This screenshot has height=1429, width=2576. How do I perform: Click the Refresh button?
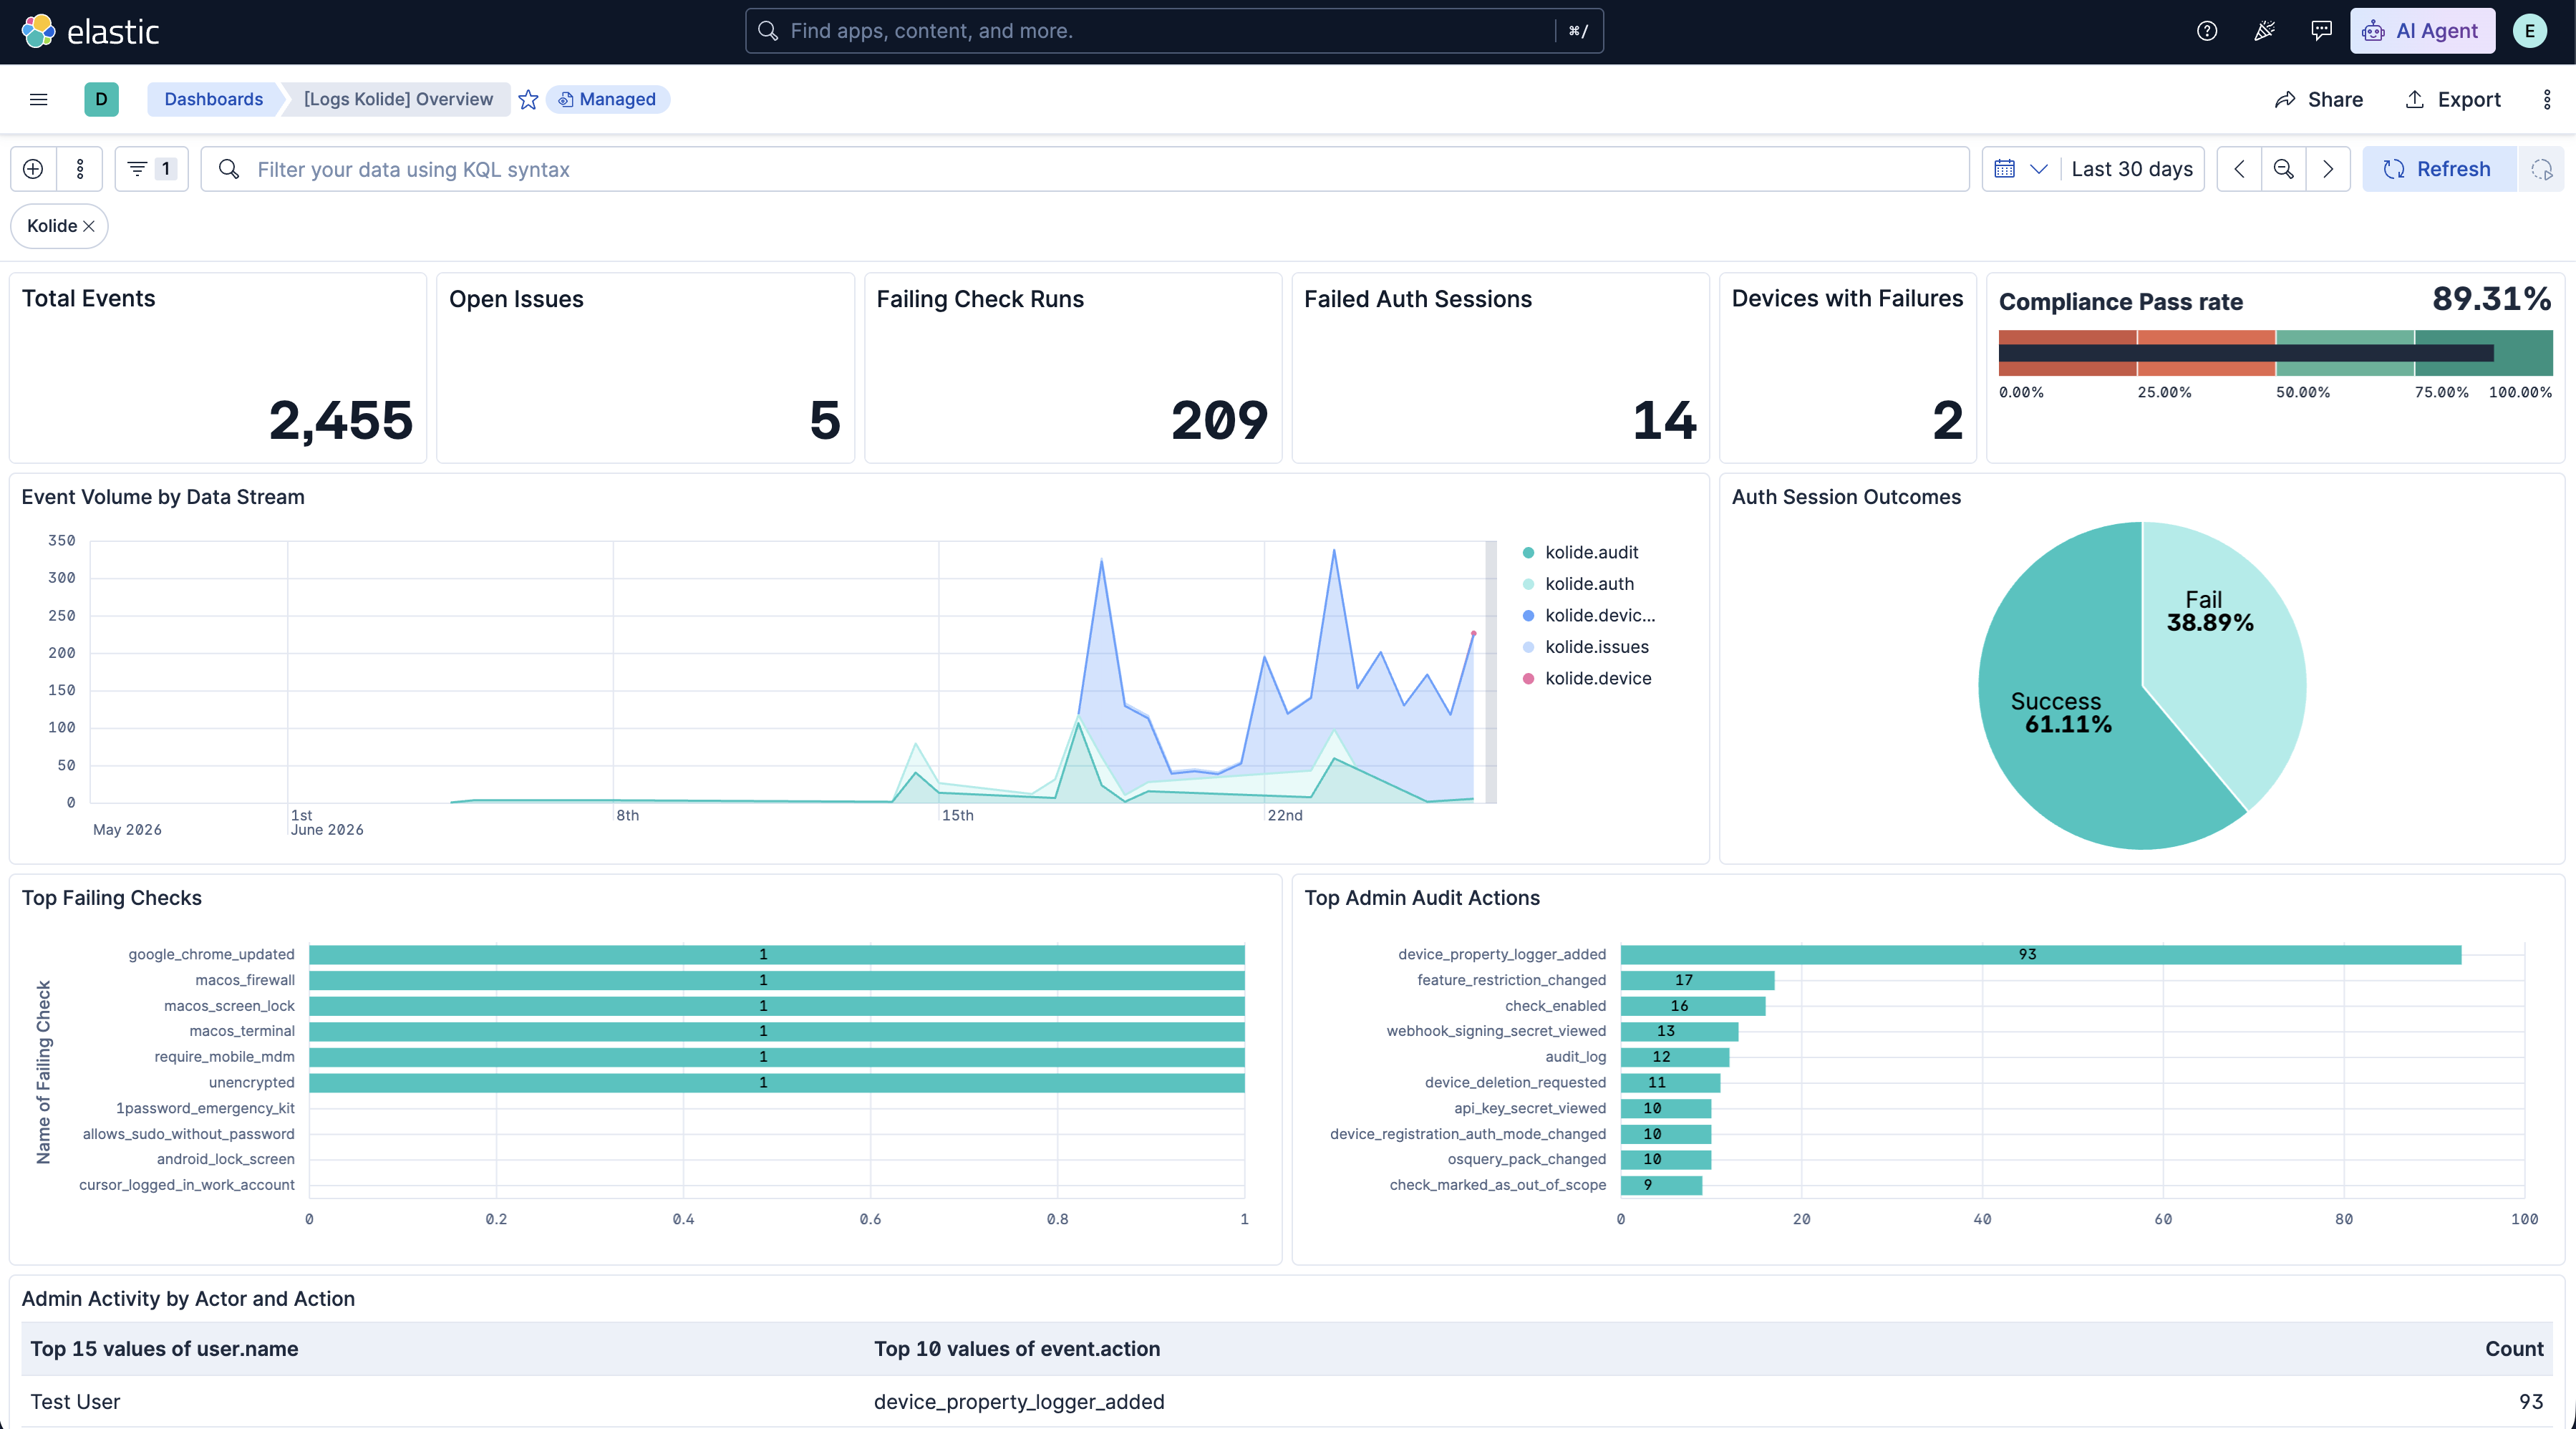coord(2438,169)
